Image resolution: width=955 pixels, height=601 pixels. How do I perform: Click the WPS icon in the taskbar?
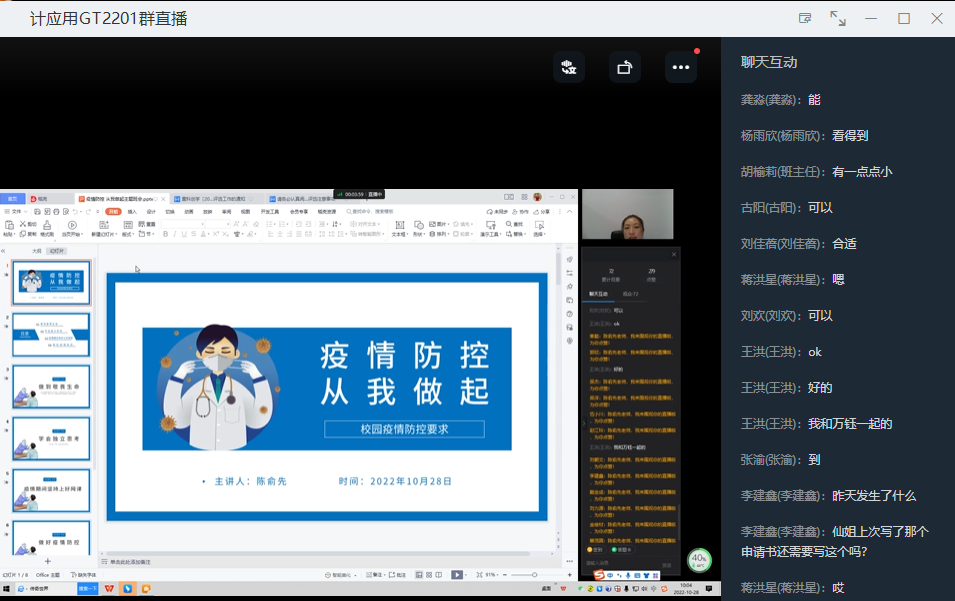tap(110, 589)
